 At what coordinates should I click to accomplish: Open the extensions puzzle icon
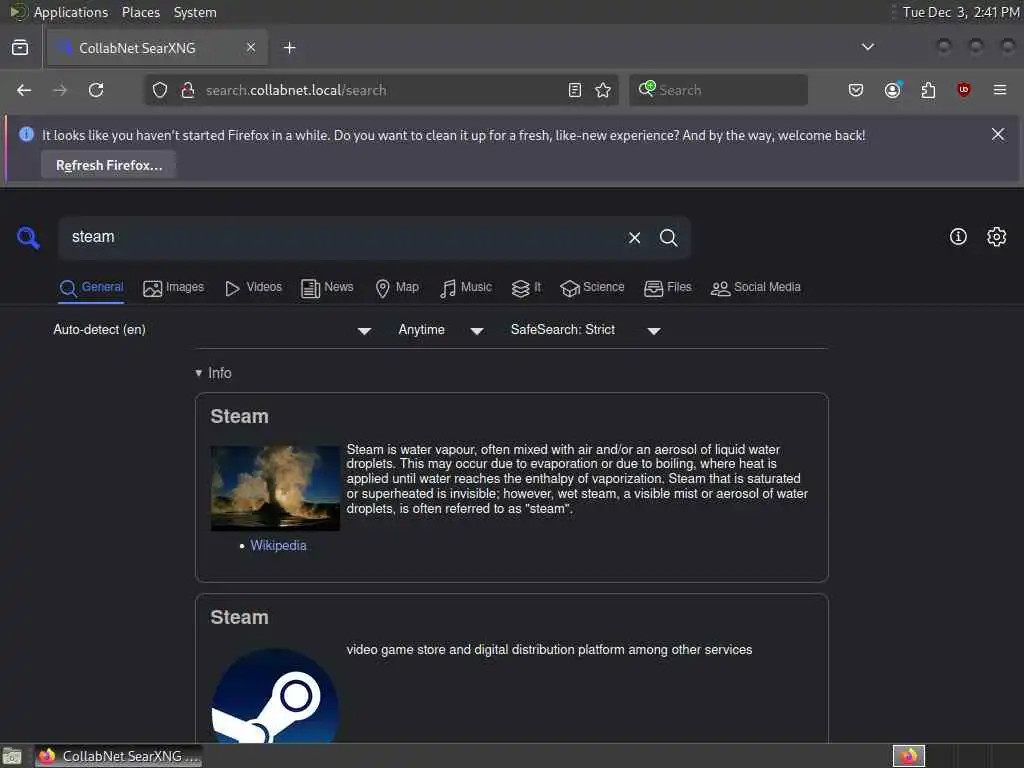coord(928,90)
